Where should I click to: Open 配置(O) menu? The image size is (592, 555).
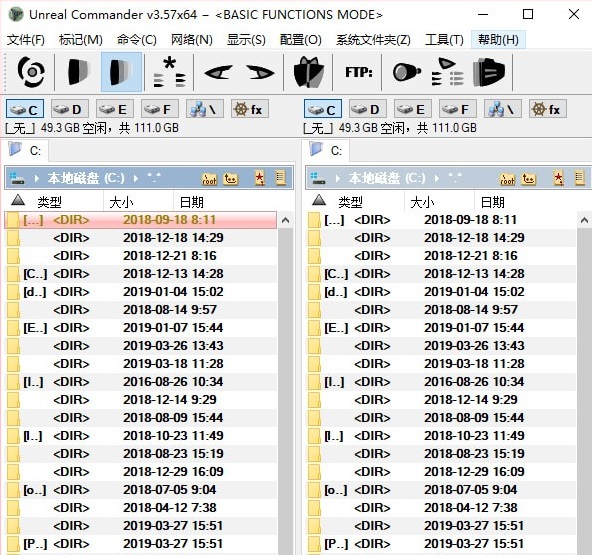(x=301, y=40)
